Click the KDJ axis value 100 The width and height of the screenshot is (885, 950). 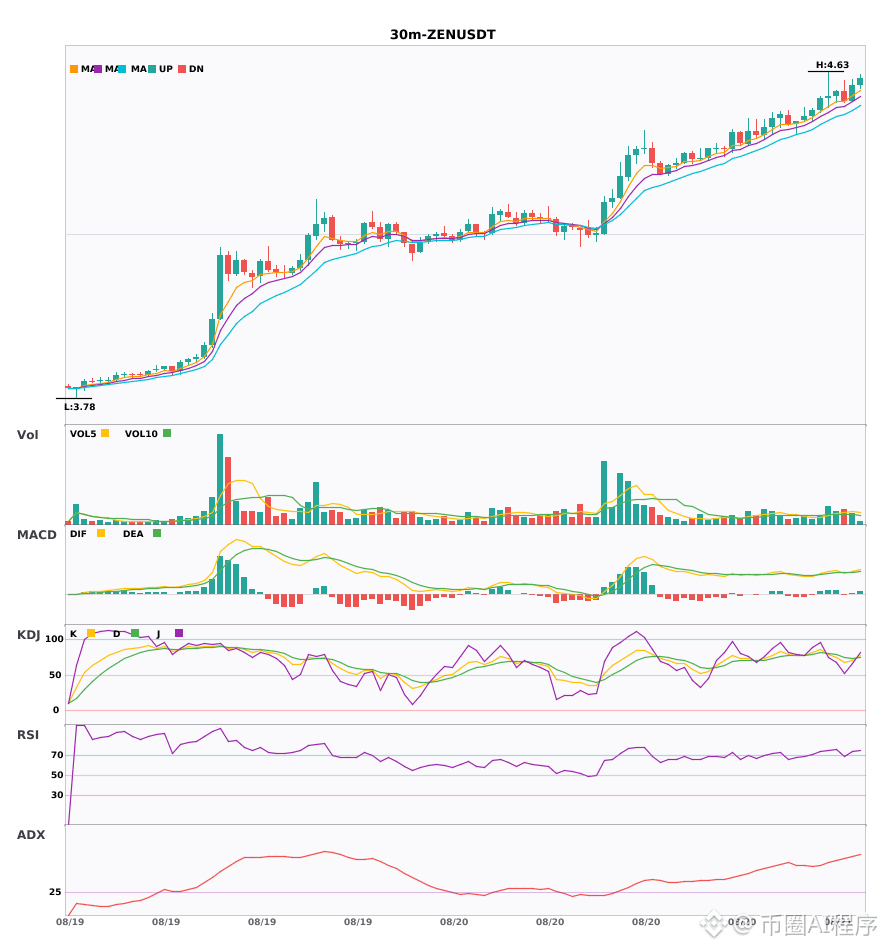pyautogui.click(x=55, y=639)
